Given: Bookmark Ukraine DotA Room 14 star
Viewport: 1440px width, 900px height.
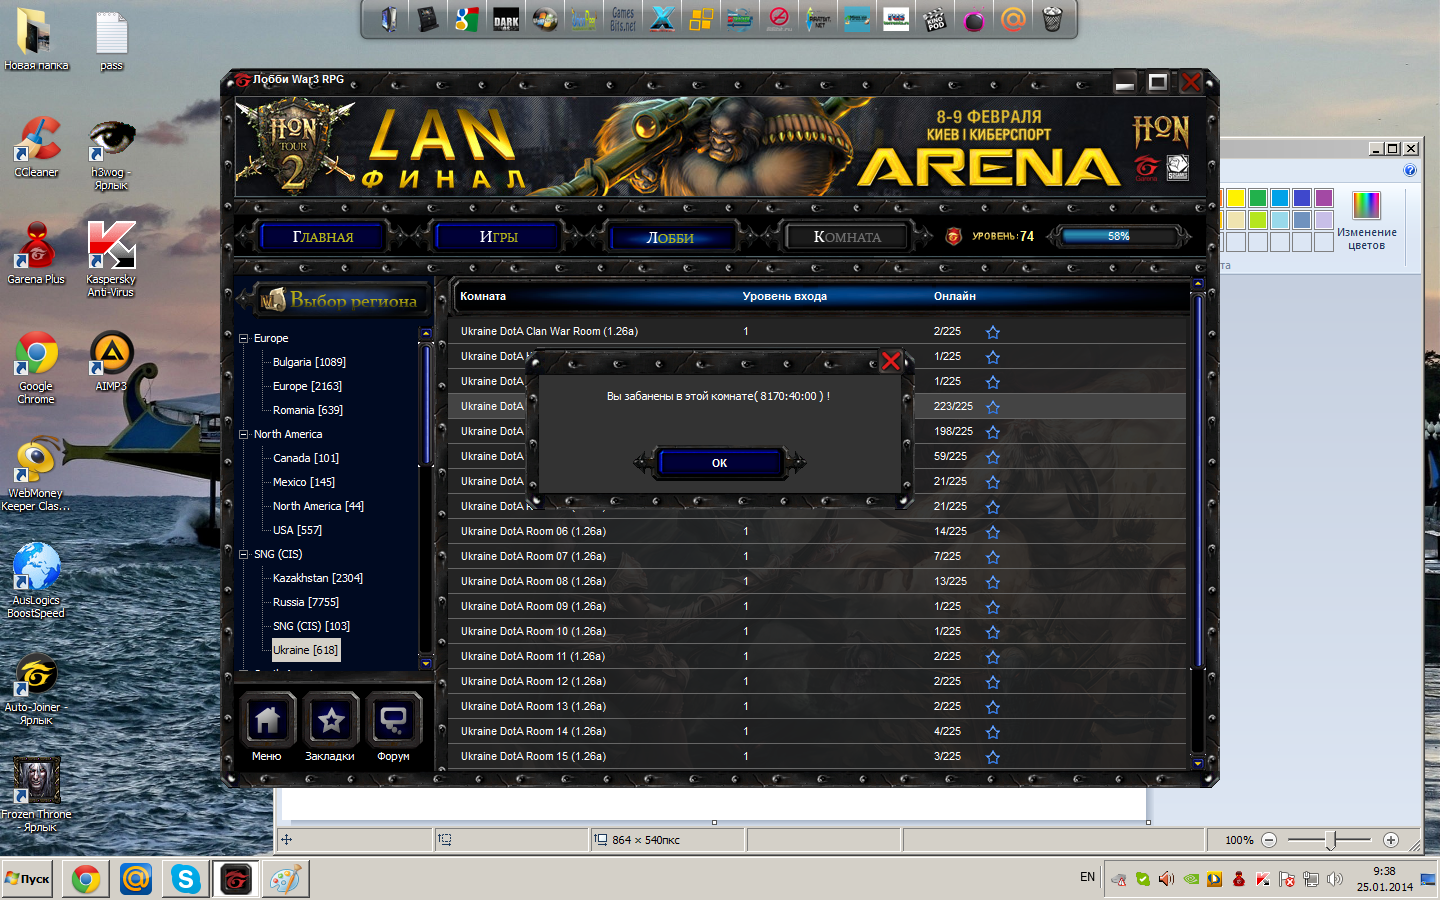Looking at the screenshot, I should point(993,732).
